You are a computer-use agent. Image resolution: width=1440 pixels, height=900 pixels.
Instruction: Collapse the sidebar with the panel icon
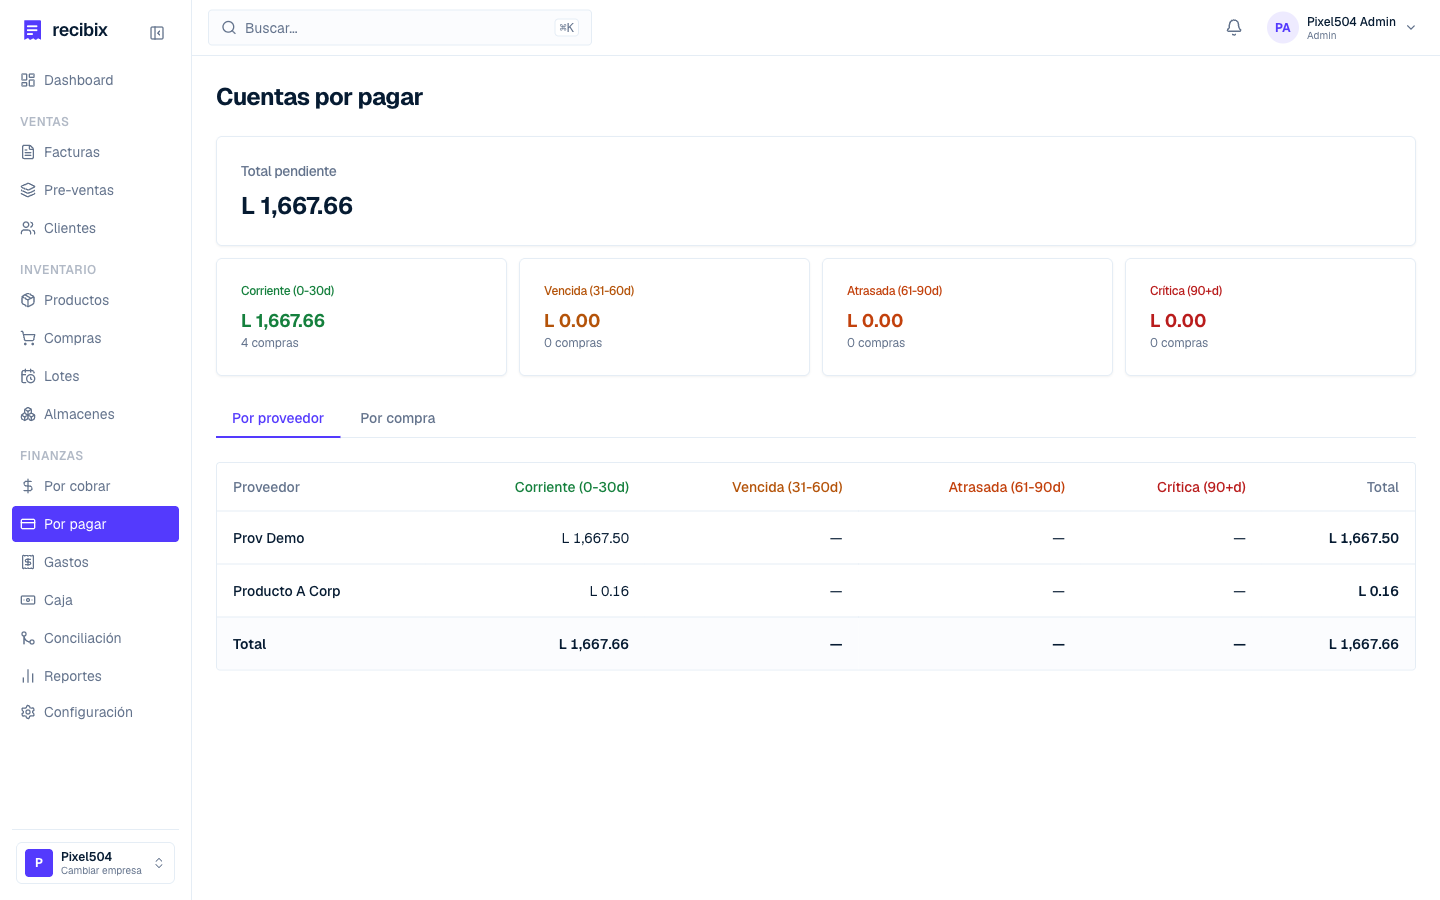[157, 33]
